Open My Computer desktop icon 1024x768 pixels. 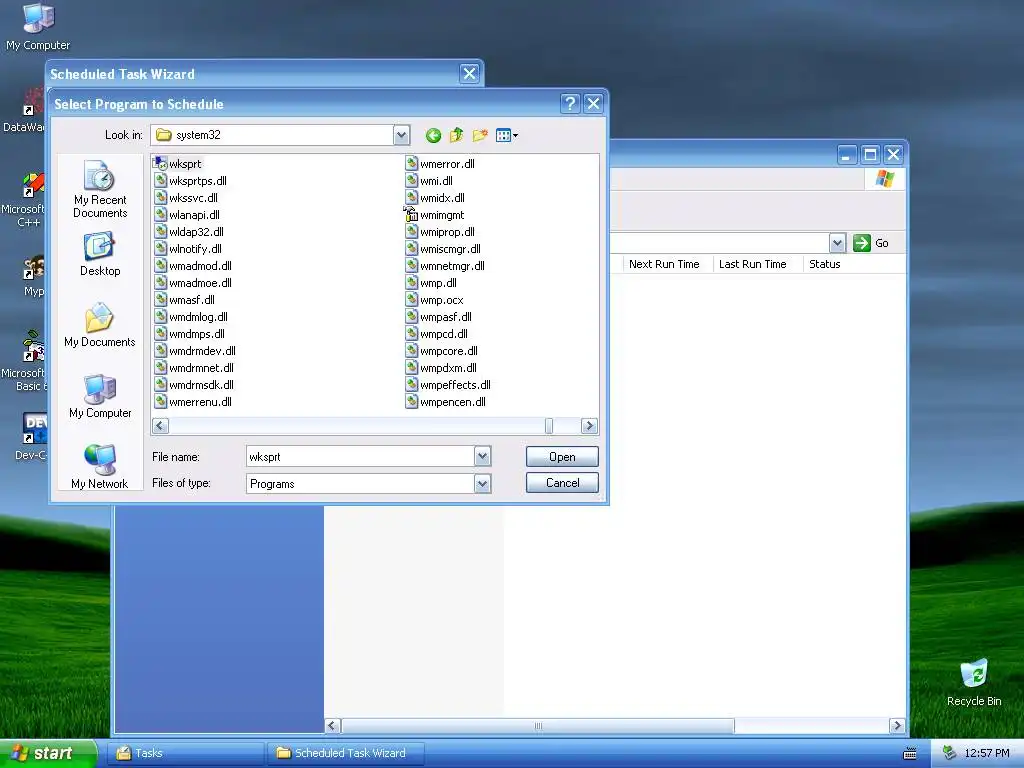[38, 26]
